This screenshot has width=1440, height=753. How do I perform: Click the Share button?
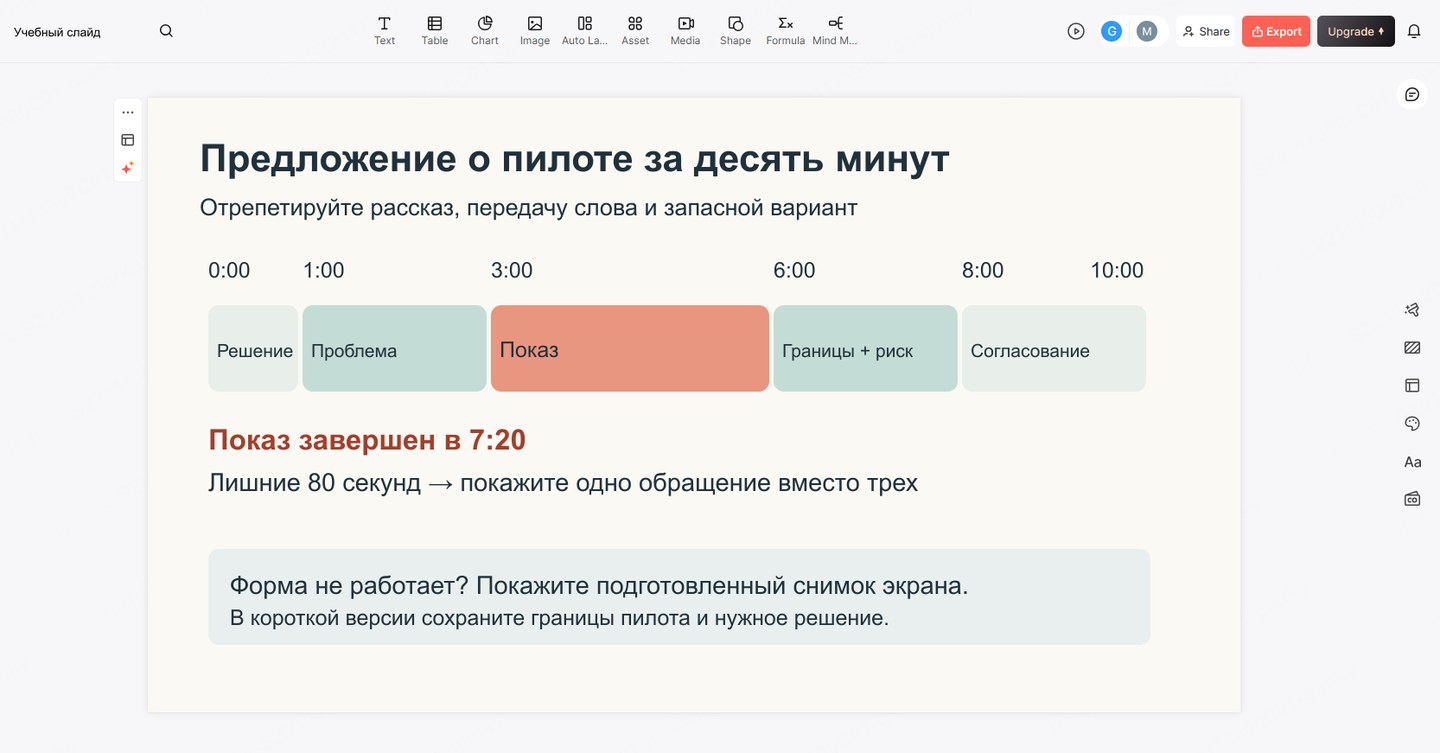(x=1205, y=31)
